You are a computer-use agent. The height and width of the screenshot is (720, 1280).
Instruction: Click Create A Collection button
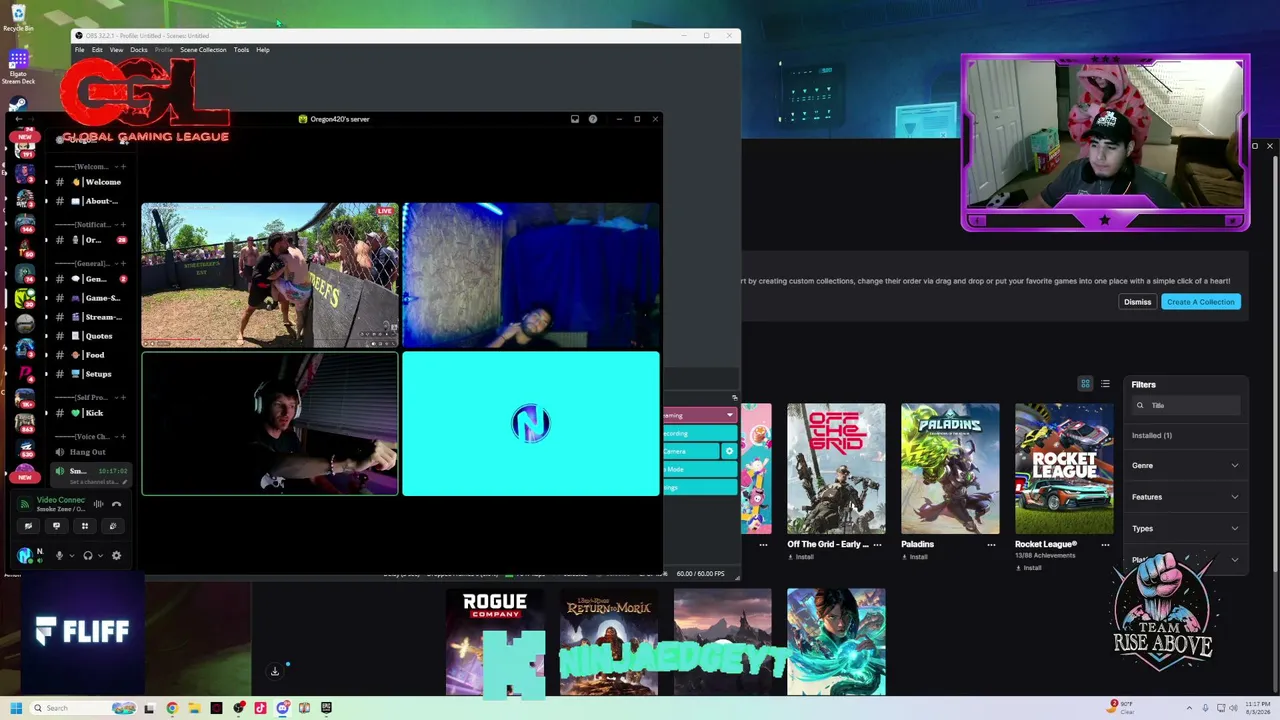(x=1200, y=302)
